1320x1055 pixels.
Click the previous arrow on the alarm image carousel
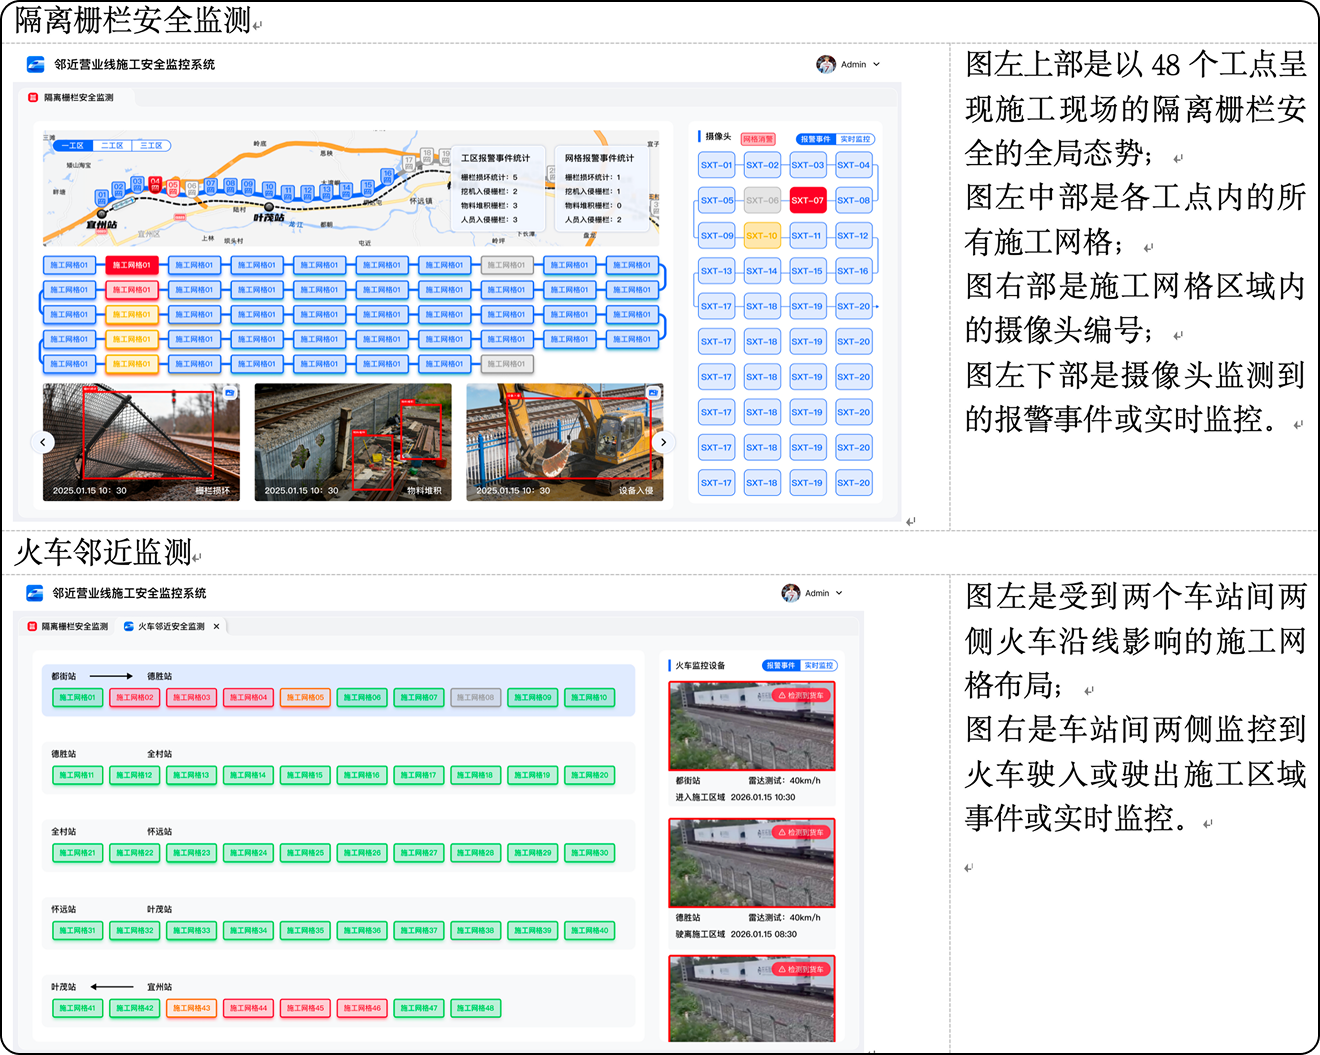pos(42,442)
